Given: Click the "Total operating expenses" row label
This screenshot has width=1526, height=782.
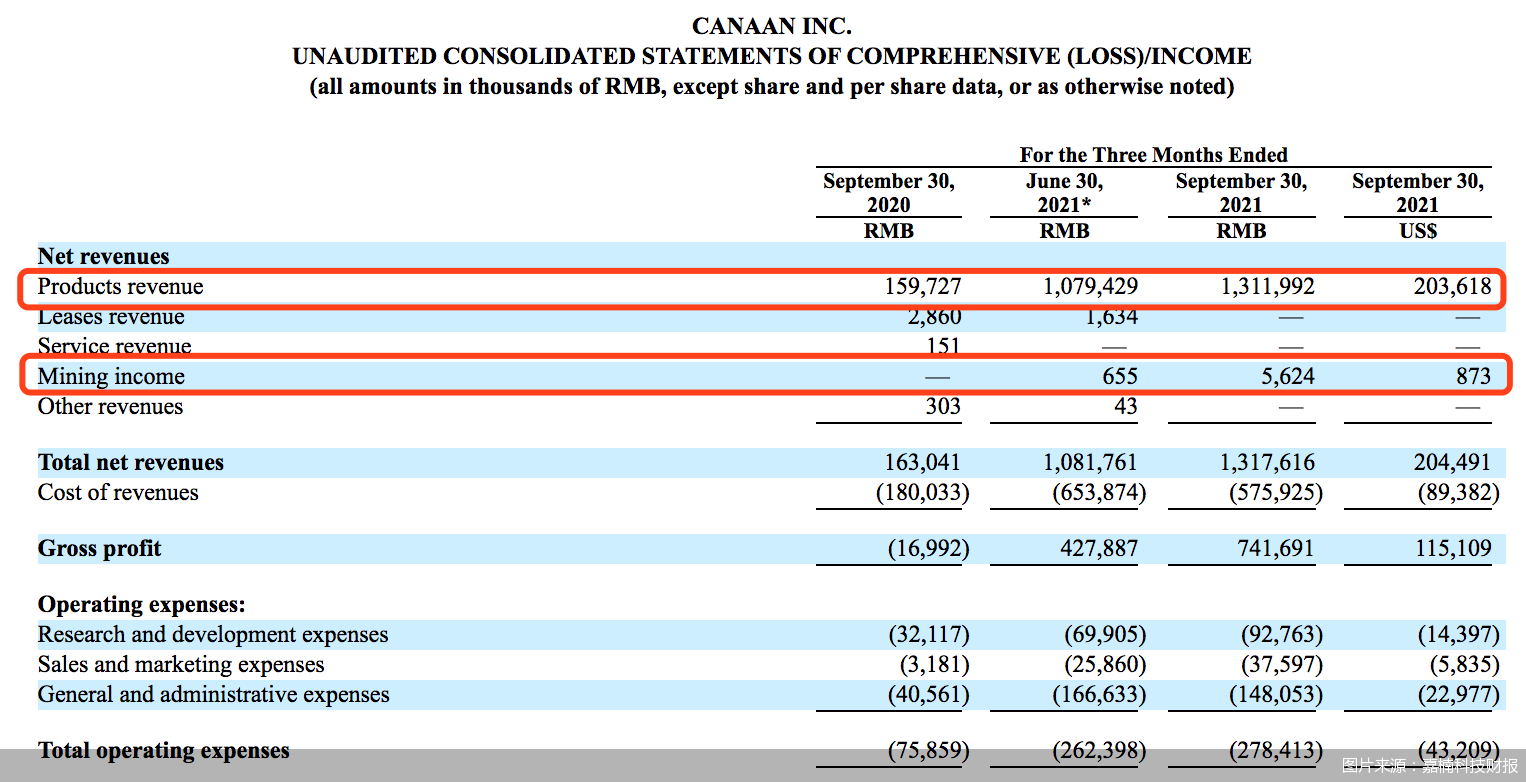Looking at the screenshot, I should (x=164, y=751).
